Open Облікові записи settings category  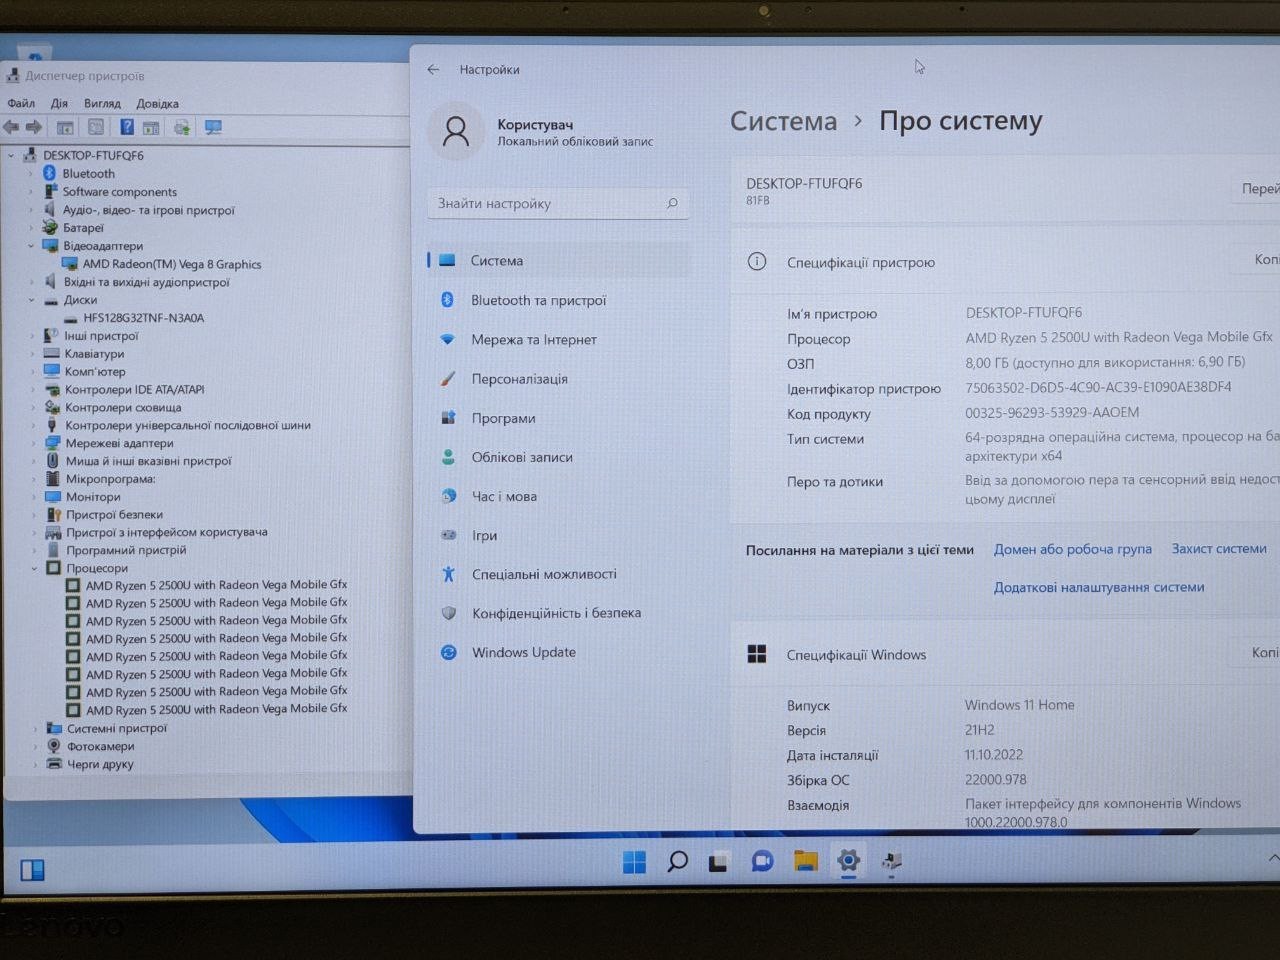[x=559, y=457]
